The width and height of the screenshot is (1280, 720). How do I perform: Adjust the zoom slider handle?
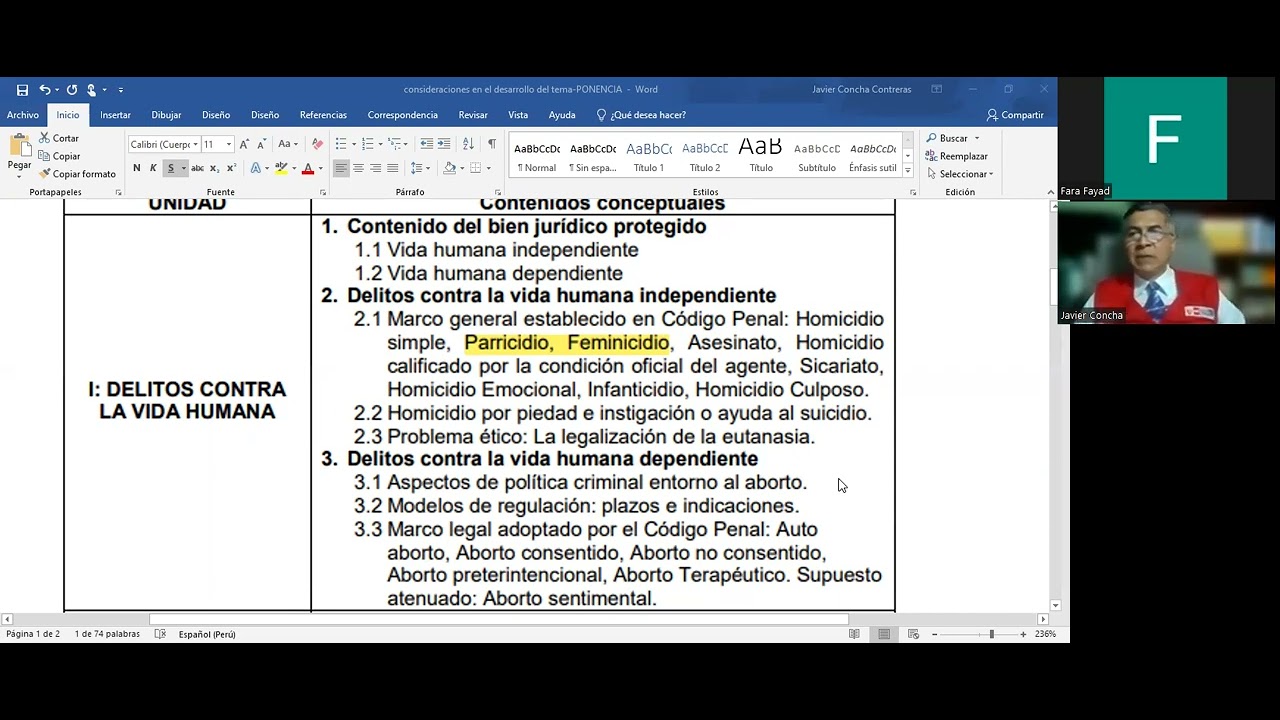pyautogui.click(x=992, y=634)
